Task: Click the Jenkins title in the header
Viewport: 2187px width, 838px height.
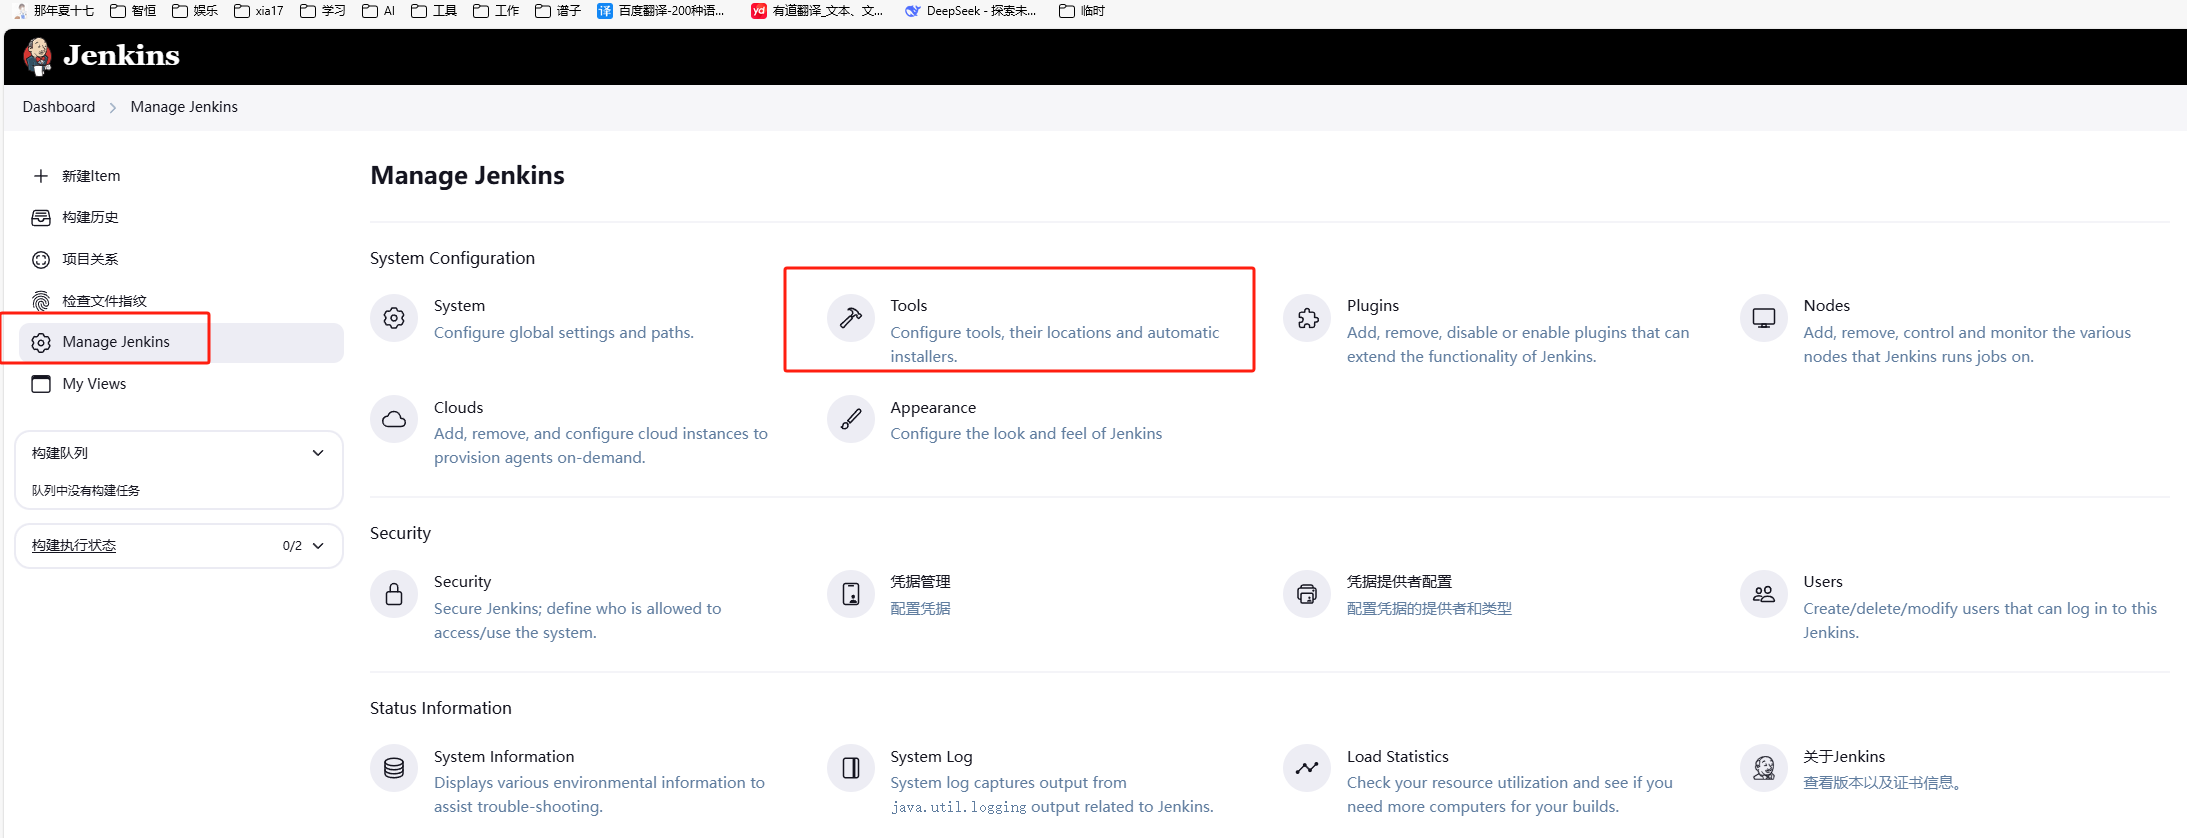Action: click(122, 56)
